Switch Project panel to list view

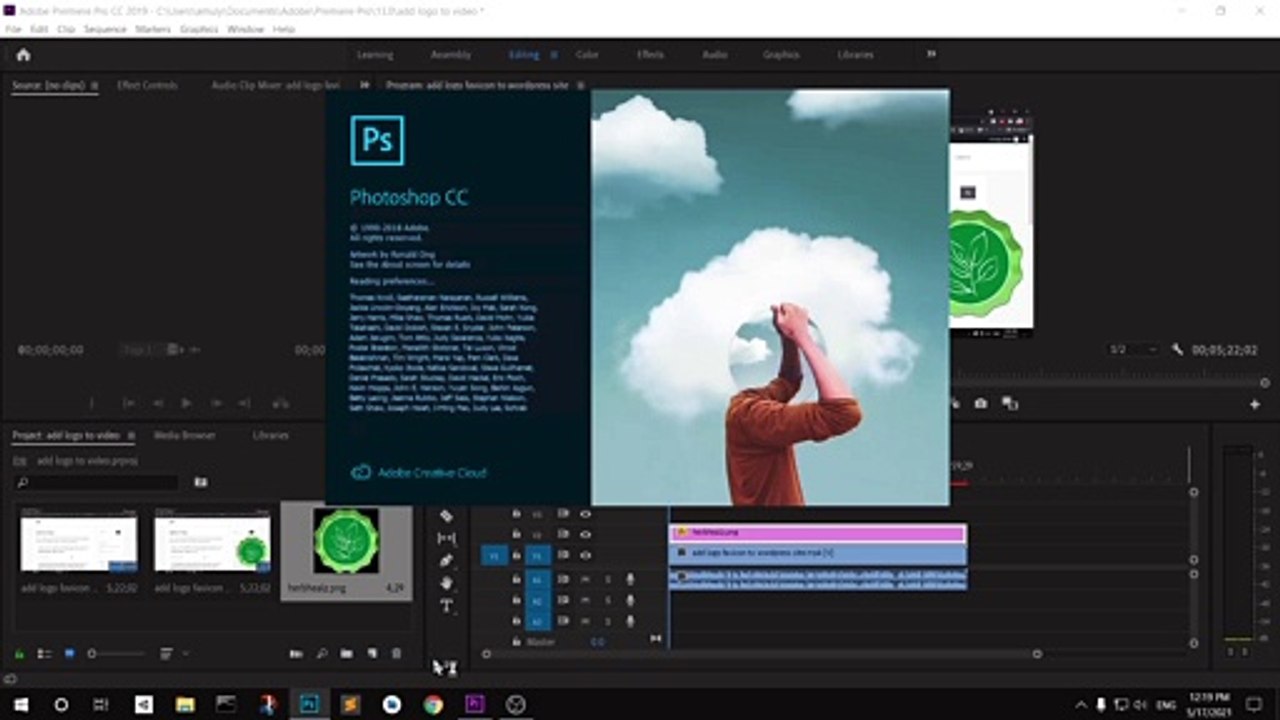pos(44,654)
